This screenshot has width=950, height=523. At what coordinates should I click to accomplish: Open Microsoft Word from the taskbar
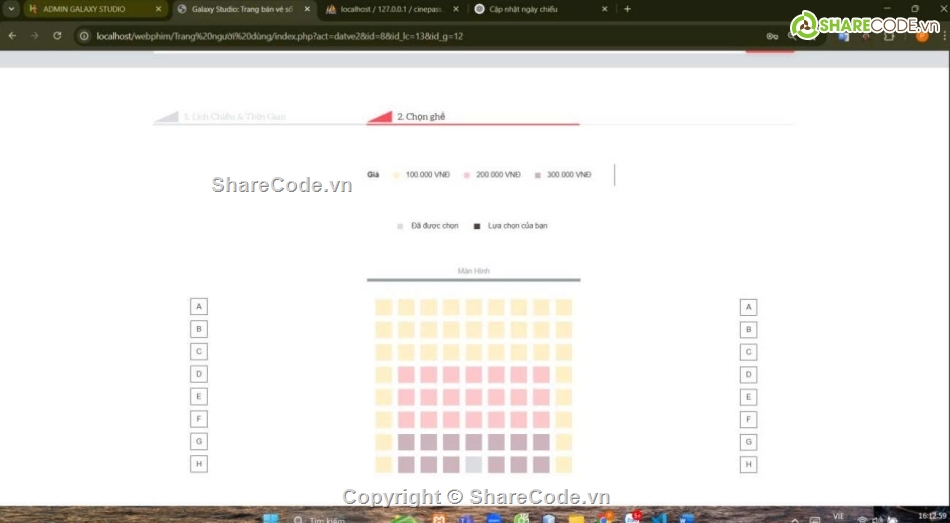click(686, 519)
